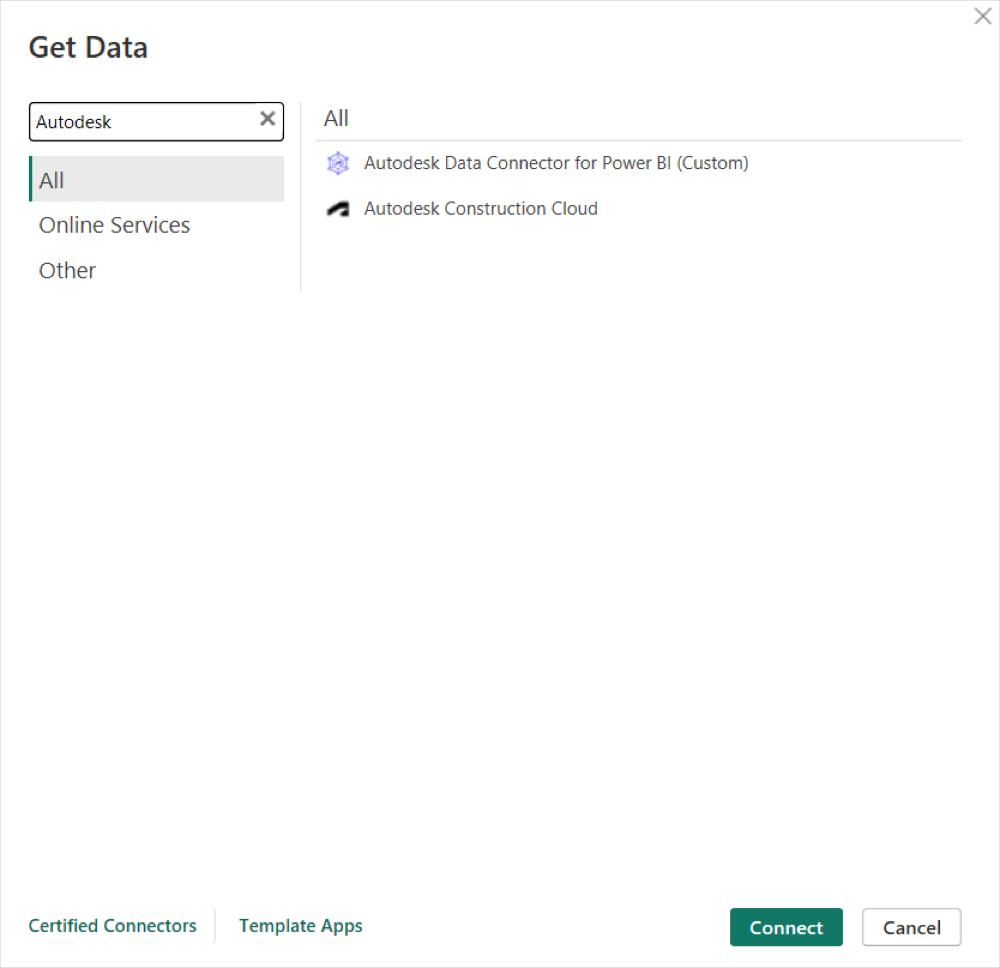Select the All category

156,179
